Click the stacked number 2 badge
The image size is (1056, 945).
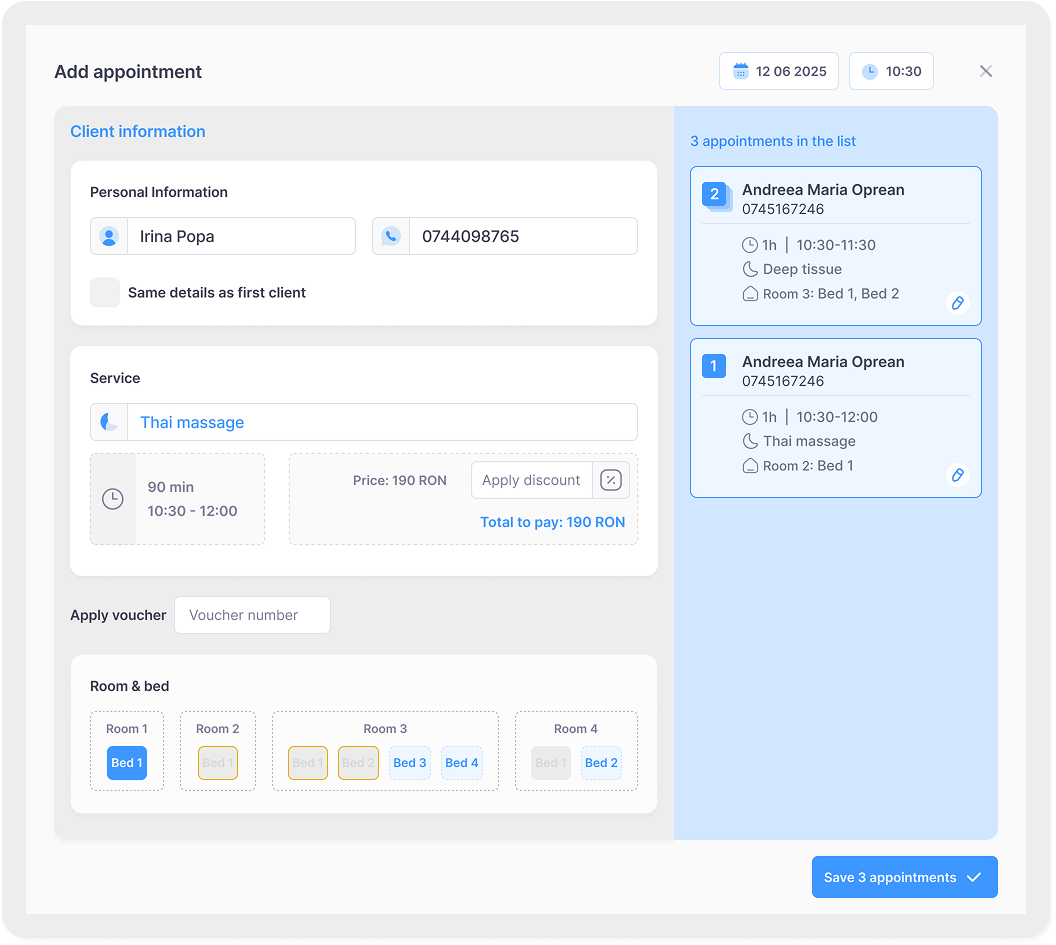coord(714,195)
